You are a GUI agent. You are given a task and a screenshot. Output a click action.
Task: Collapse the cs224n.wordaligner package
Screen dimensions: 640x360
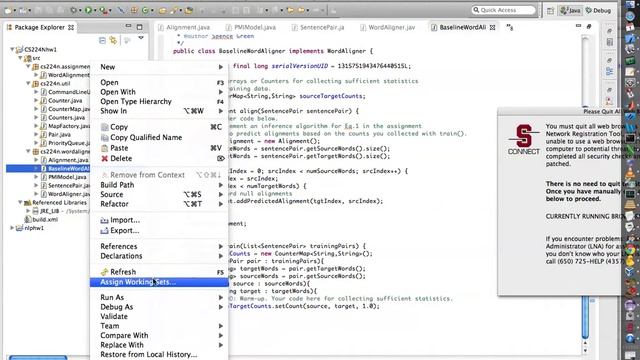coord(29,151)
